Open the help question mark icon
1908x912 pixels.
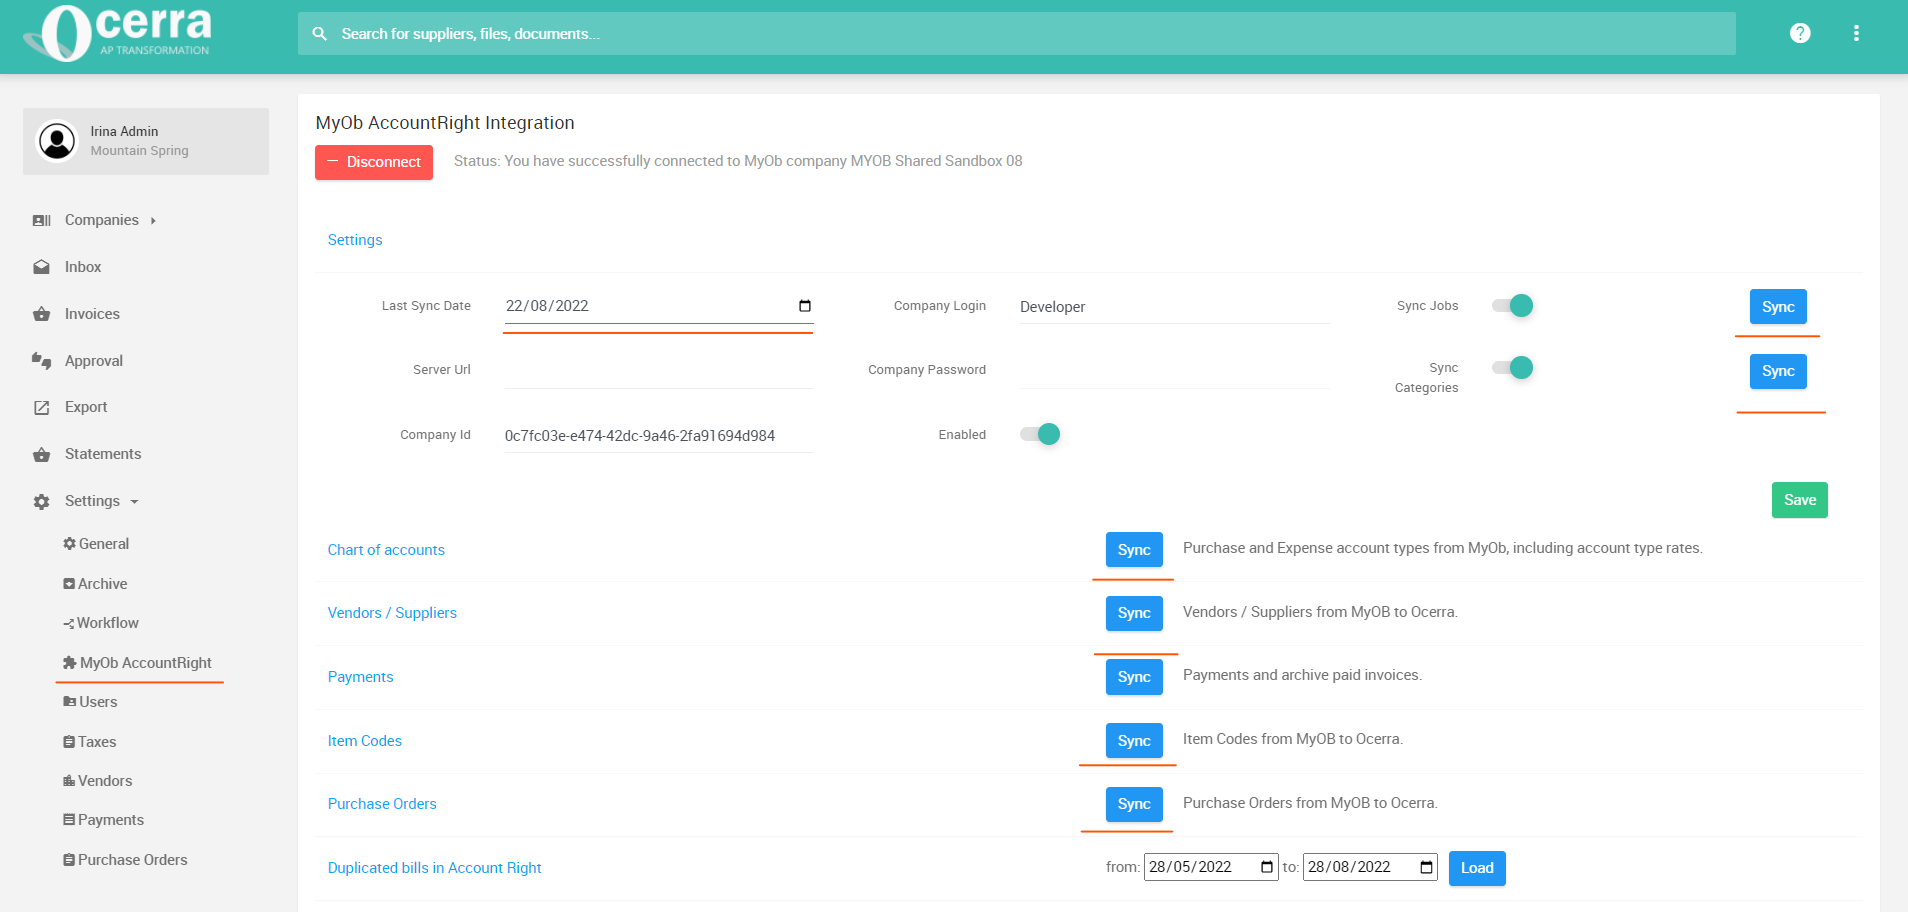click(1800, 33)
